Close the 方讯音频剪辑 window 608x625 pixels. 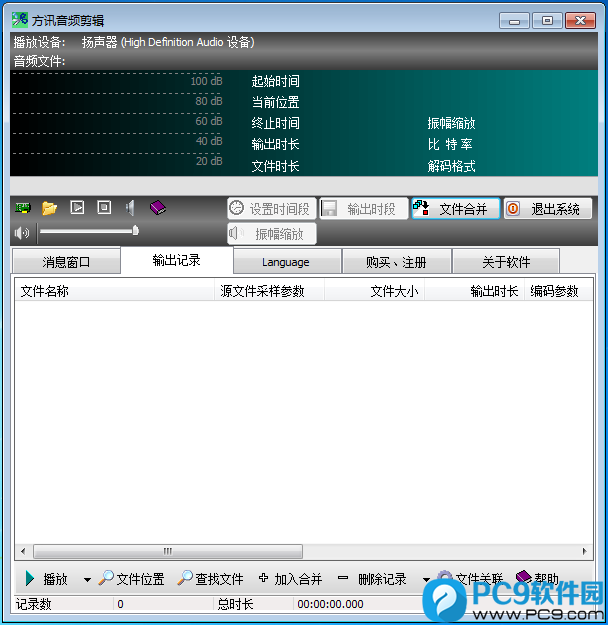[580, 20]
